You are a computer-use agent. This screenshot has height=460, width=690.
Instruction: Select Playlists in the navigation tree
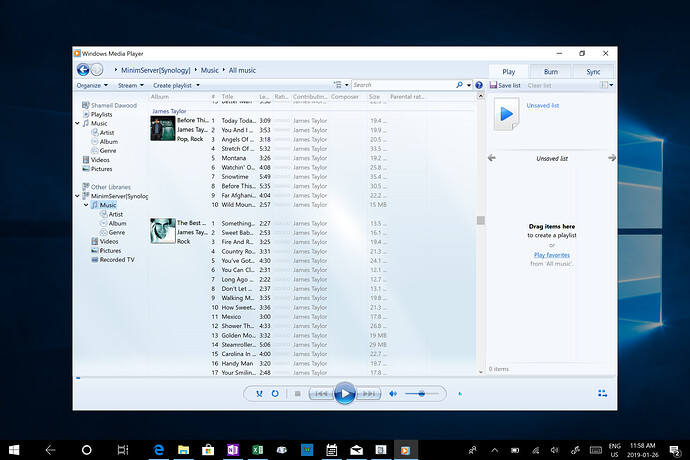coord(101,114)
